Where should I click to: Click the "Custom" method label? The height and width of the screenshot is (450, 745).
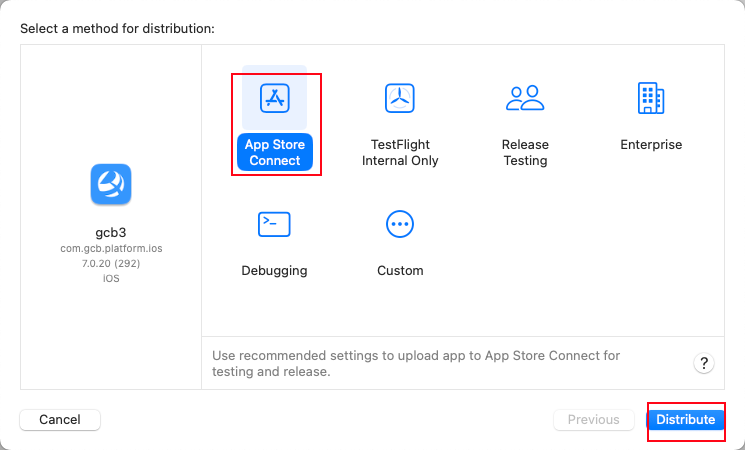(400, 271)
